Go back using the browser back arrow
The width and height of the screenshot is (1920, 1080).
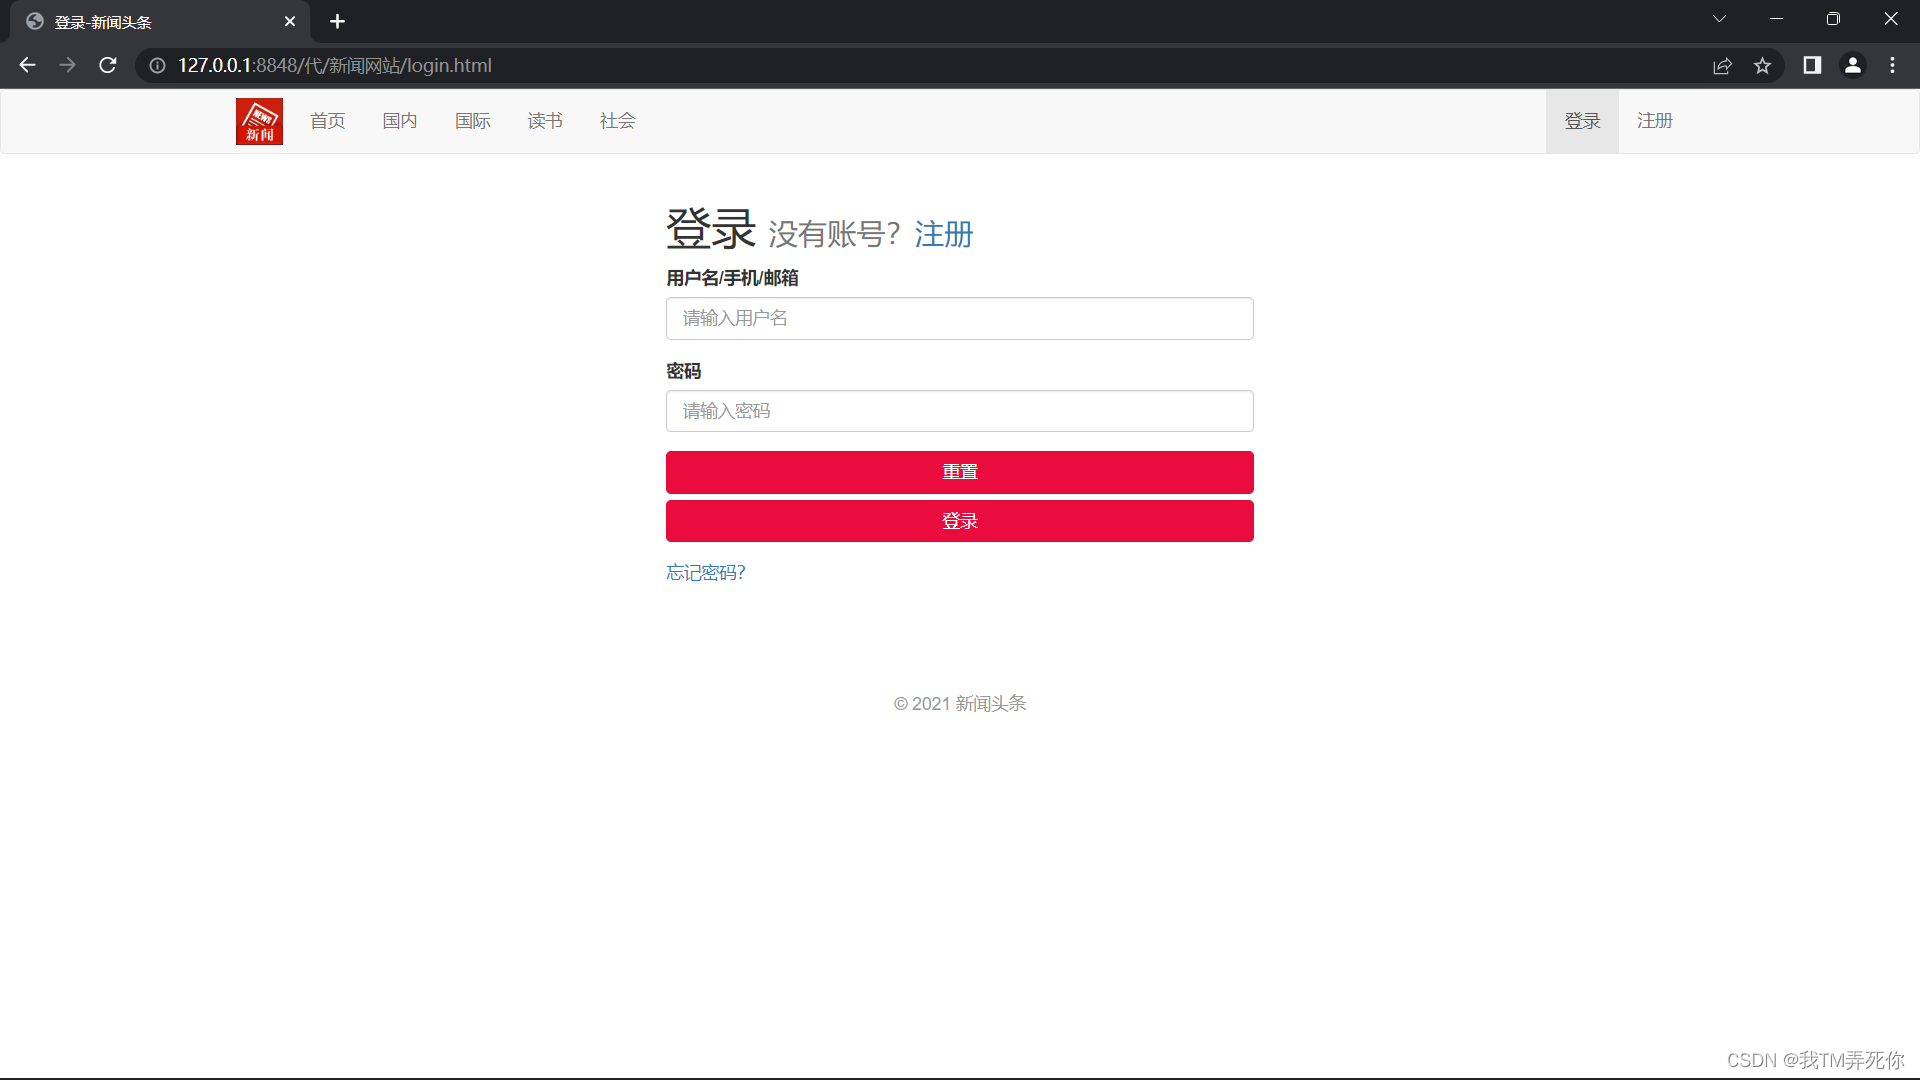coord(27,65)
